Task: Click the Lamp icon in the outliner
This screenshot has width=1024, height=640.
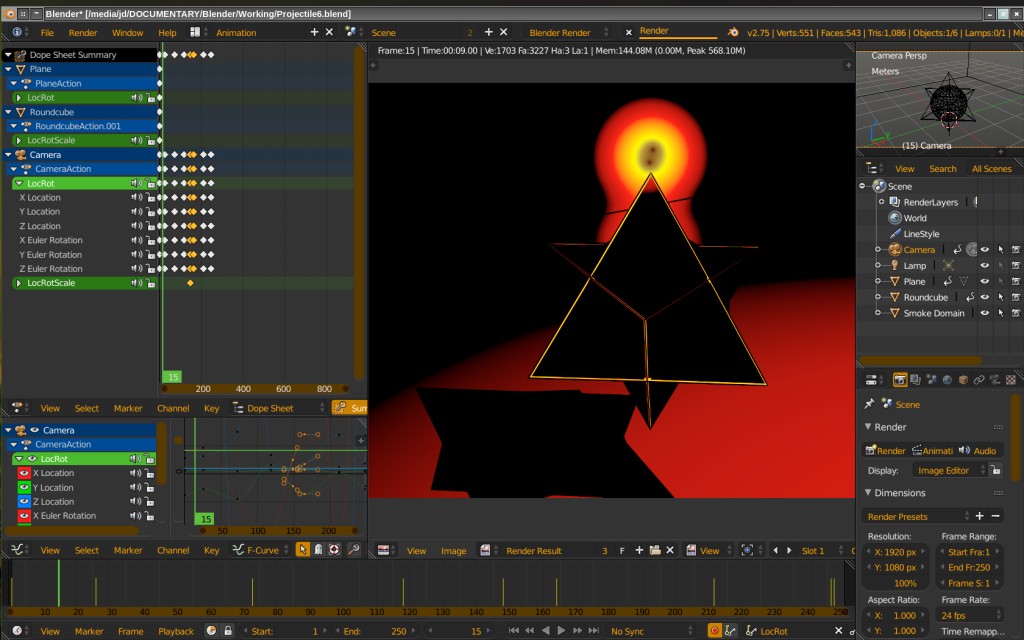Action: [x=895, y=265]
